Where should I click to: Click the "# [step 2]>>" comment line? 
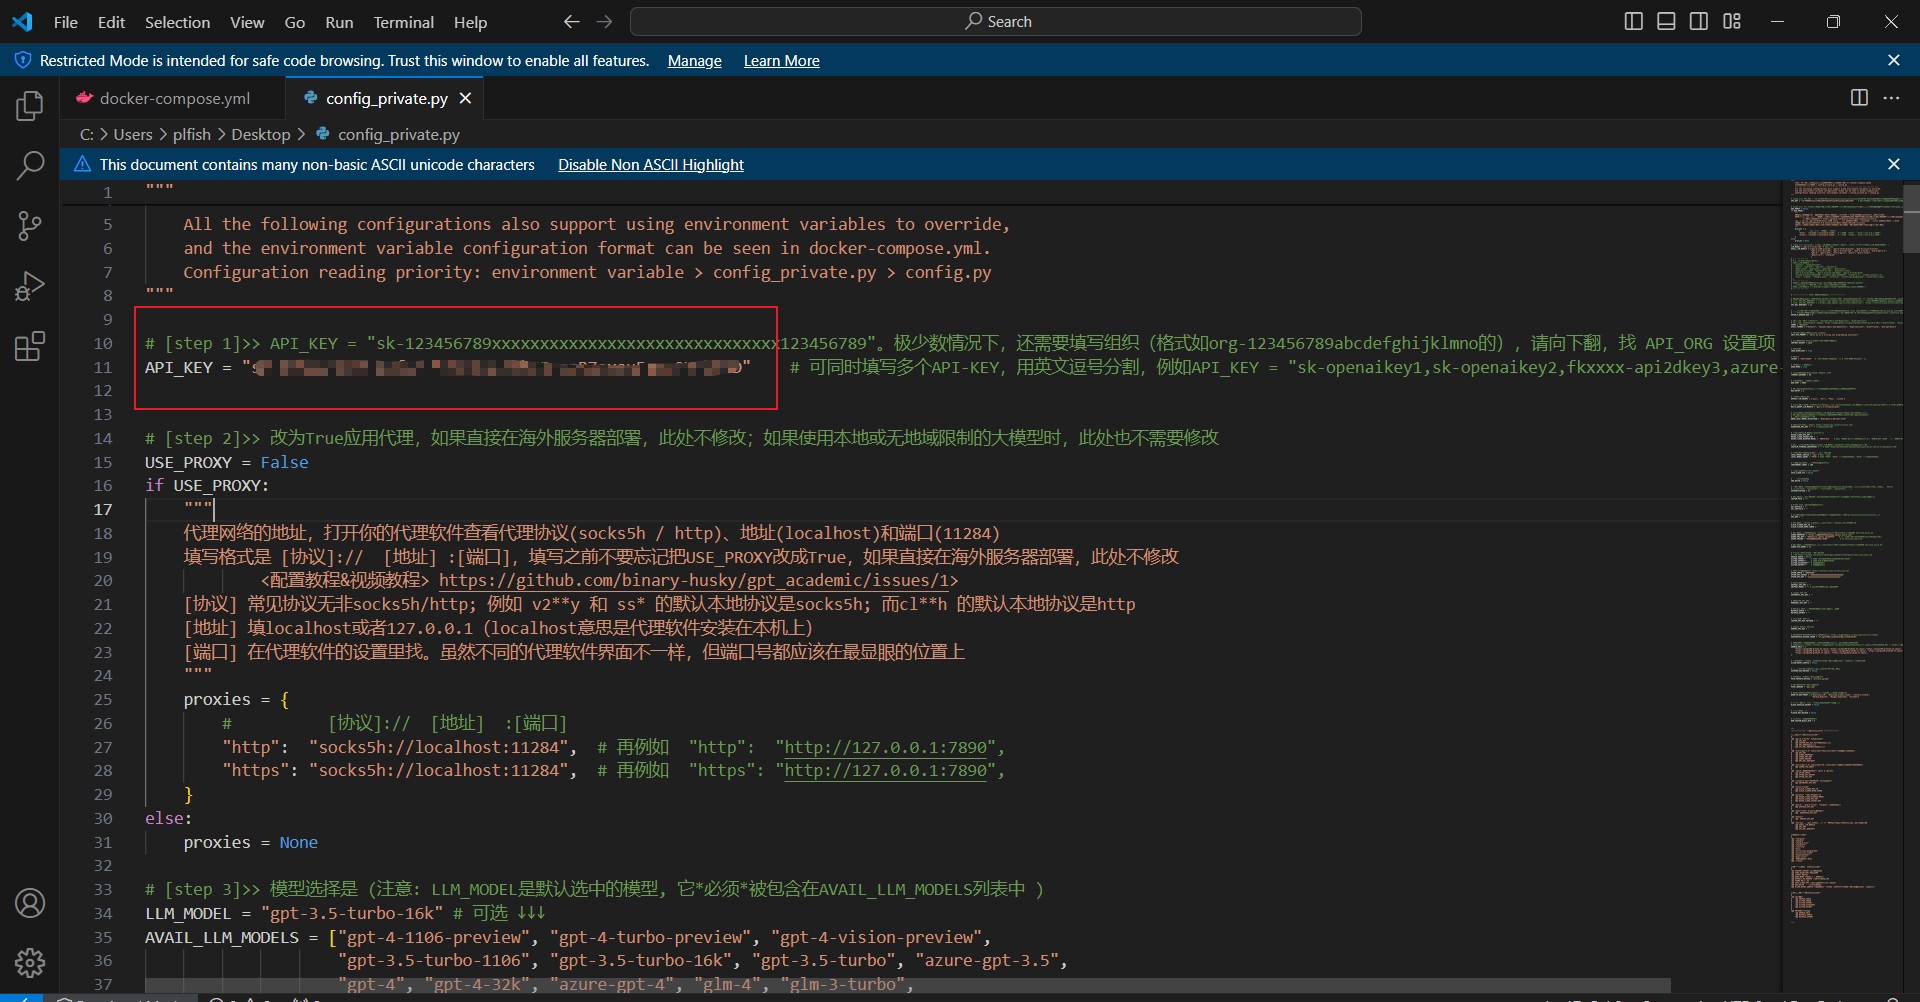click(682, 438)
